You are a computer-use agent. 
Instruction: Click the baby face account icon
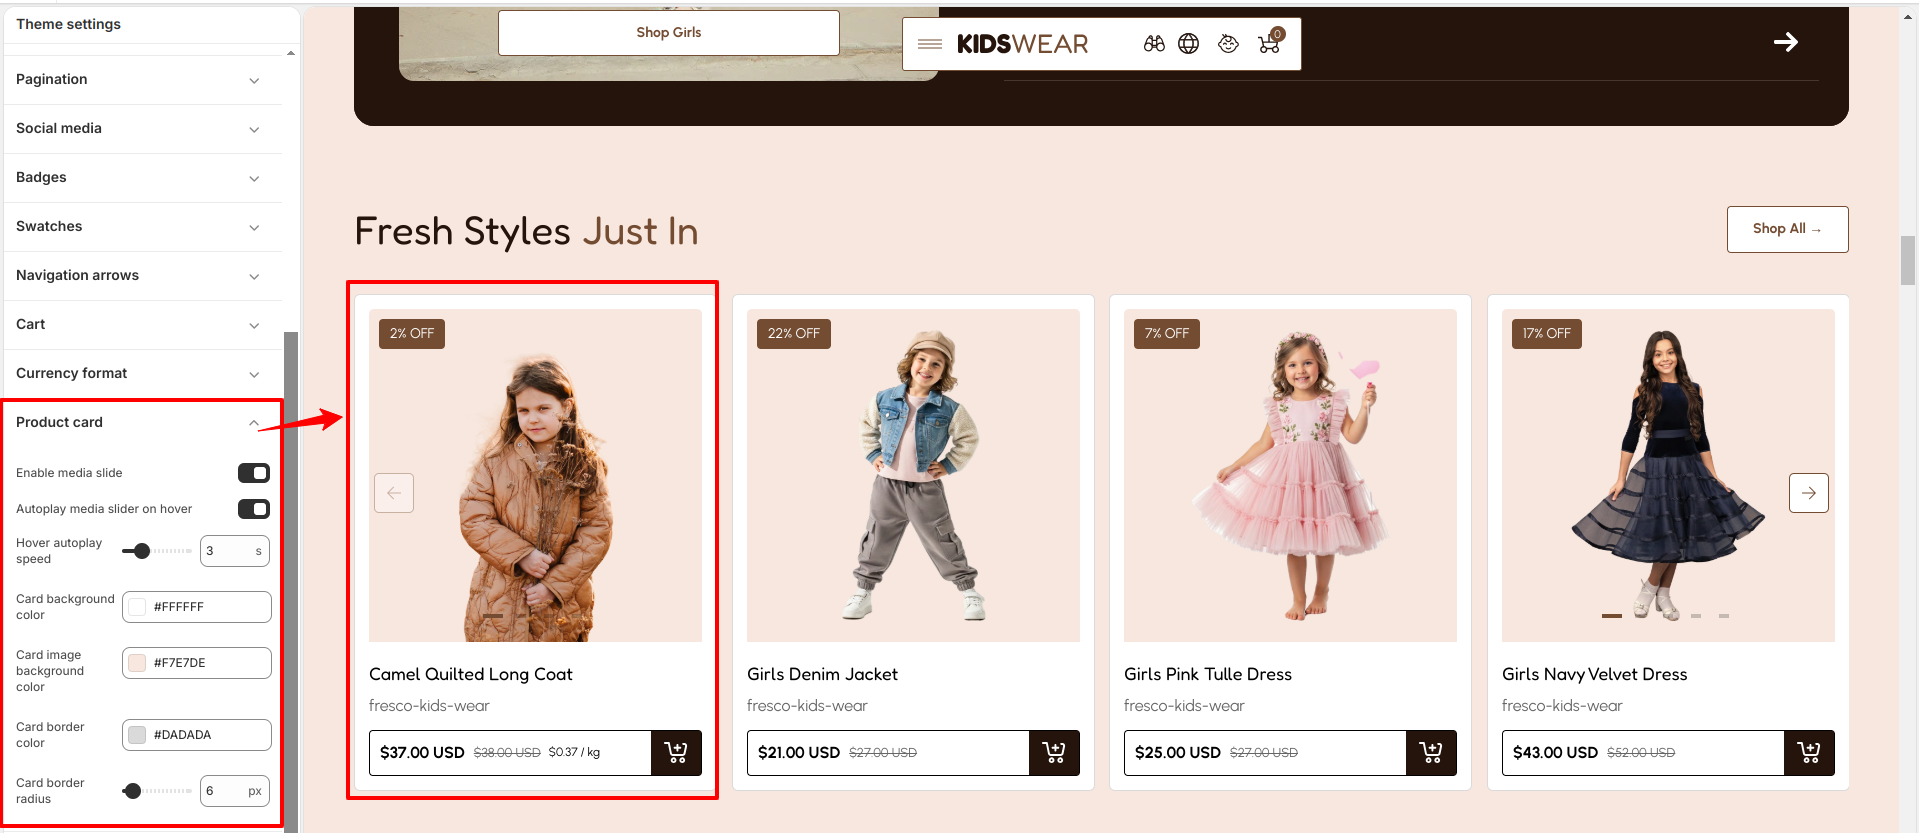1228,44
